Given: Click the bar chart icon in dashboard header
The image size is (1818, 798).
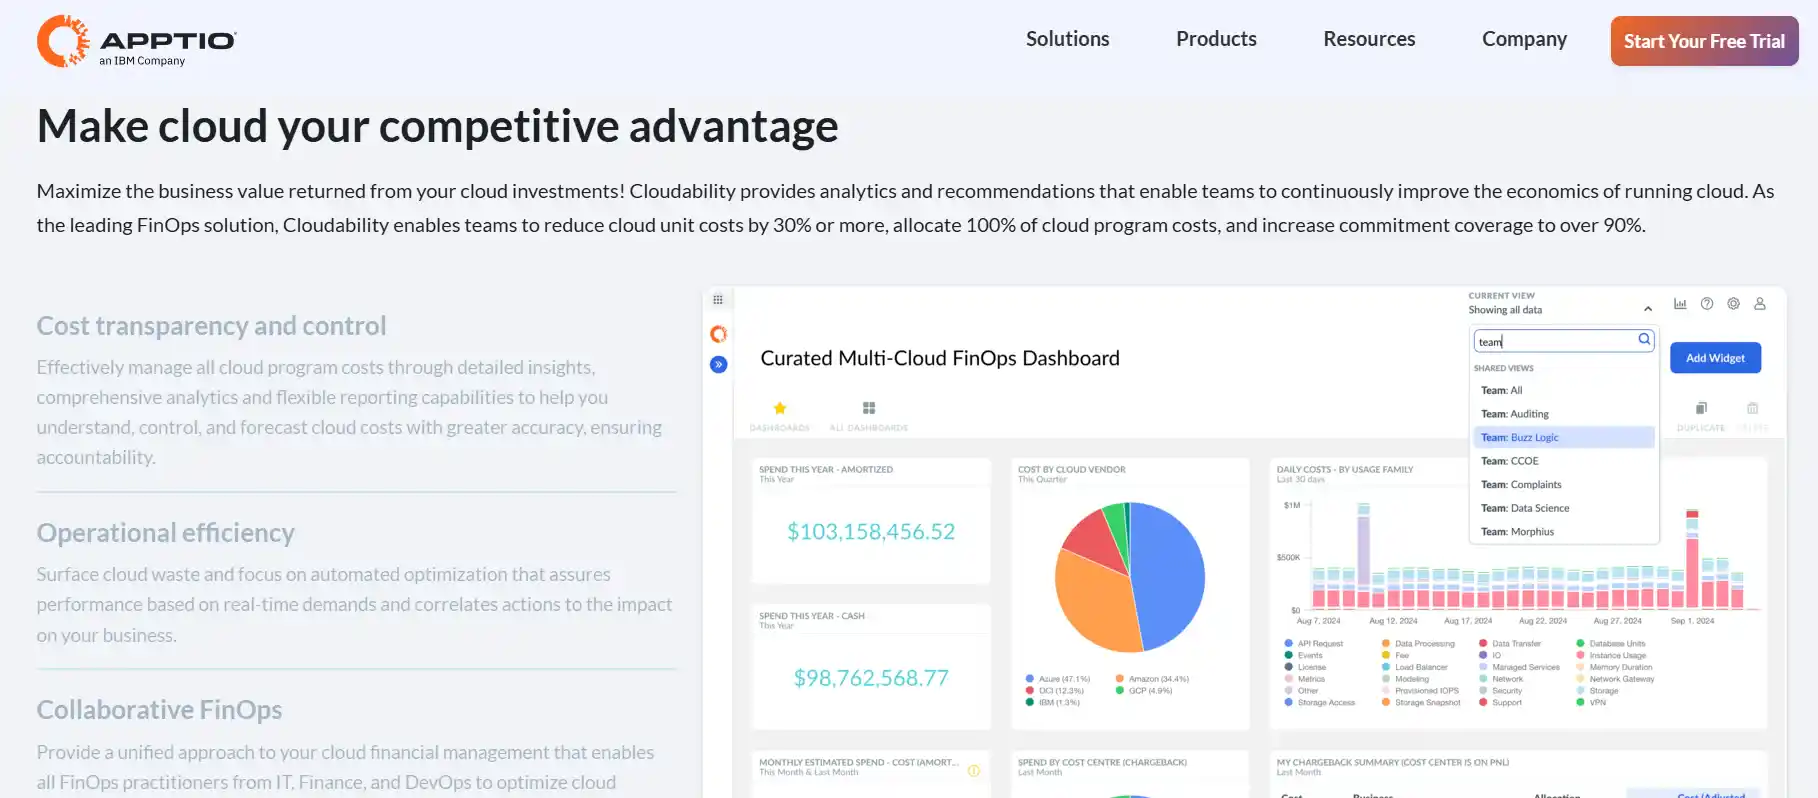Looking at the screenshot, I should [1680, 304].
